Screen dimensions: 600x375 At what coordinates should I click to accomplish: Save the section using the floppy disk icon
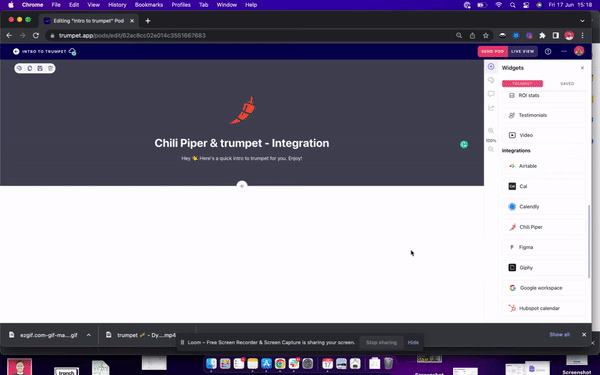[x=40, y=68]
